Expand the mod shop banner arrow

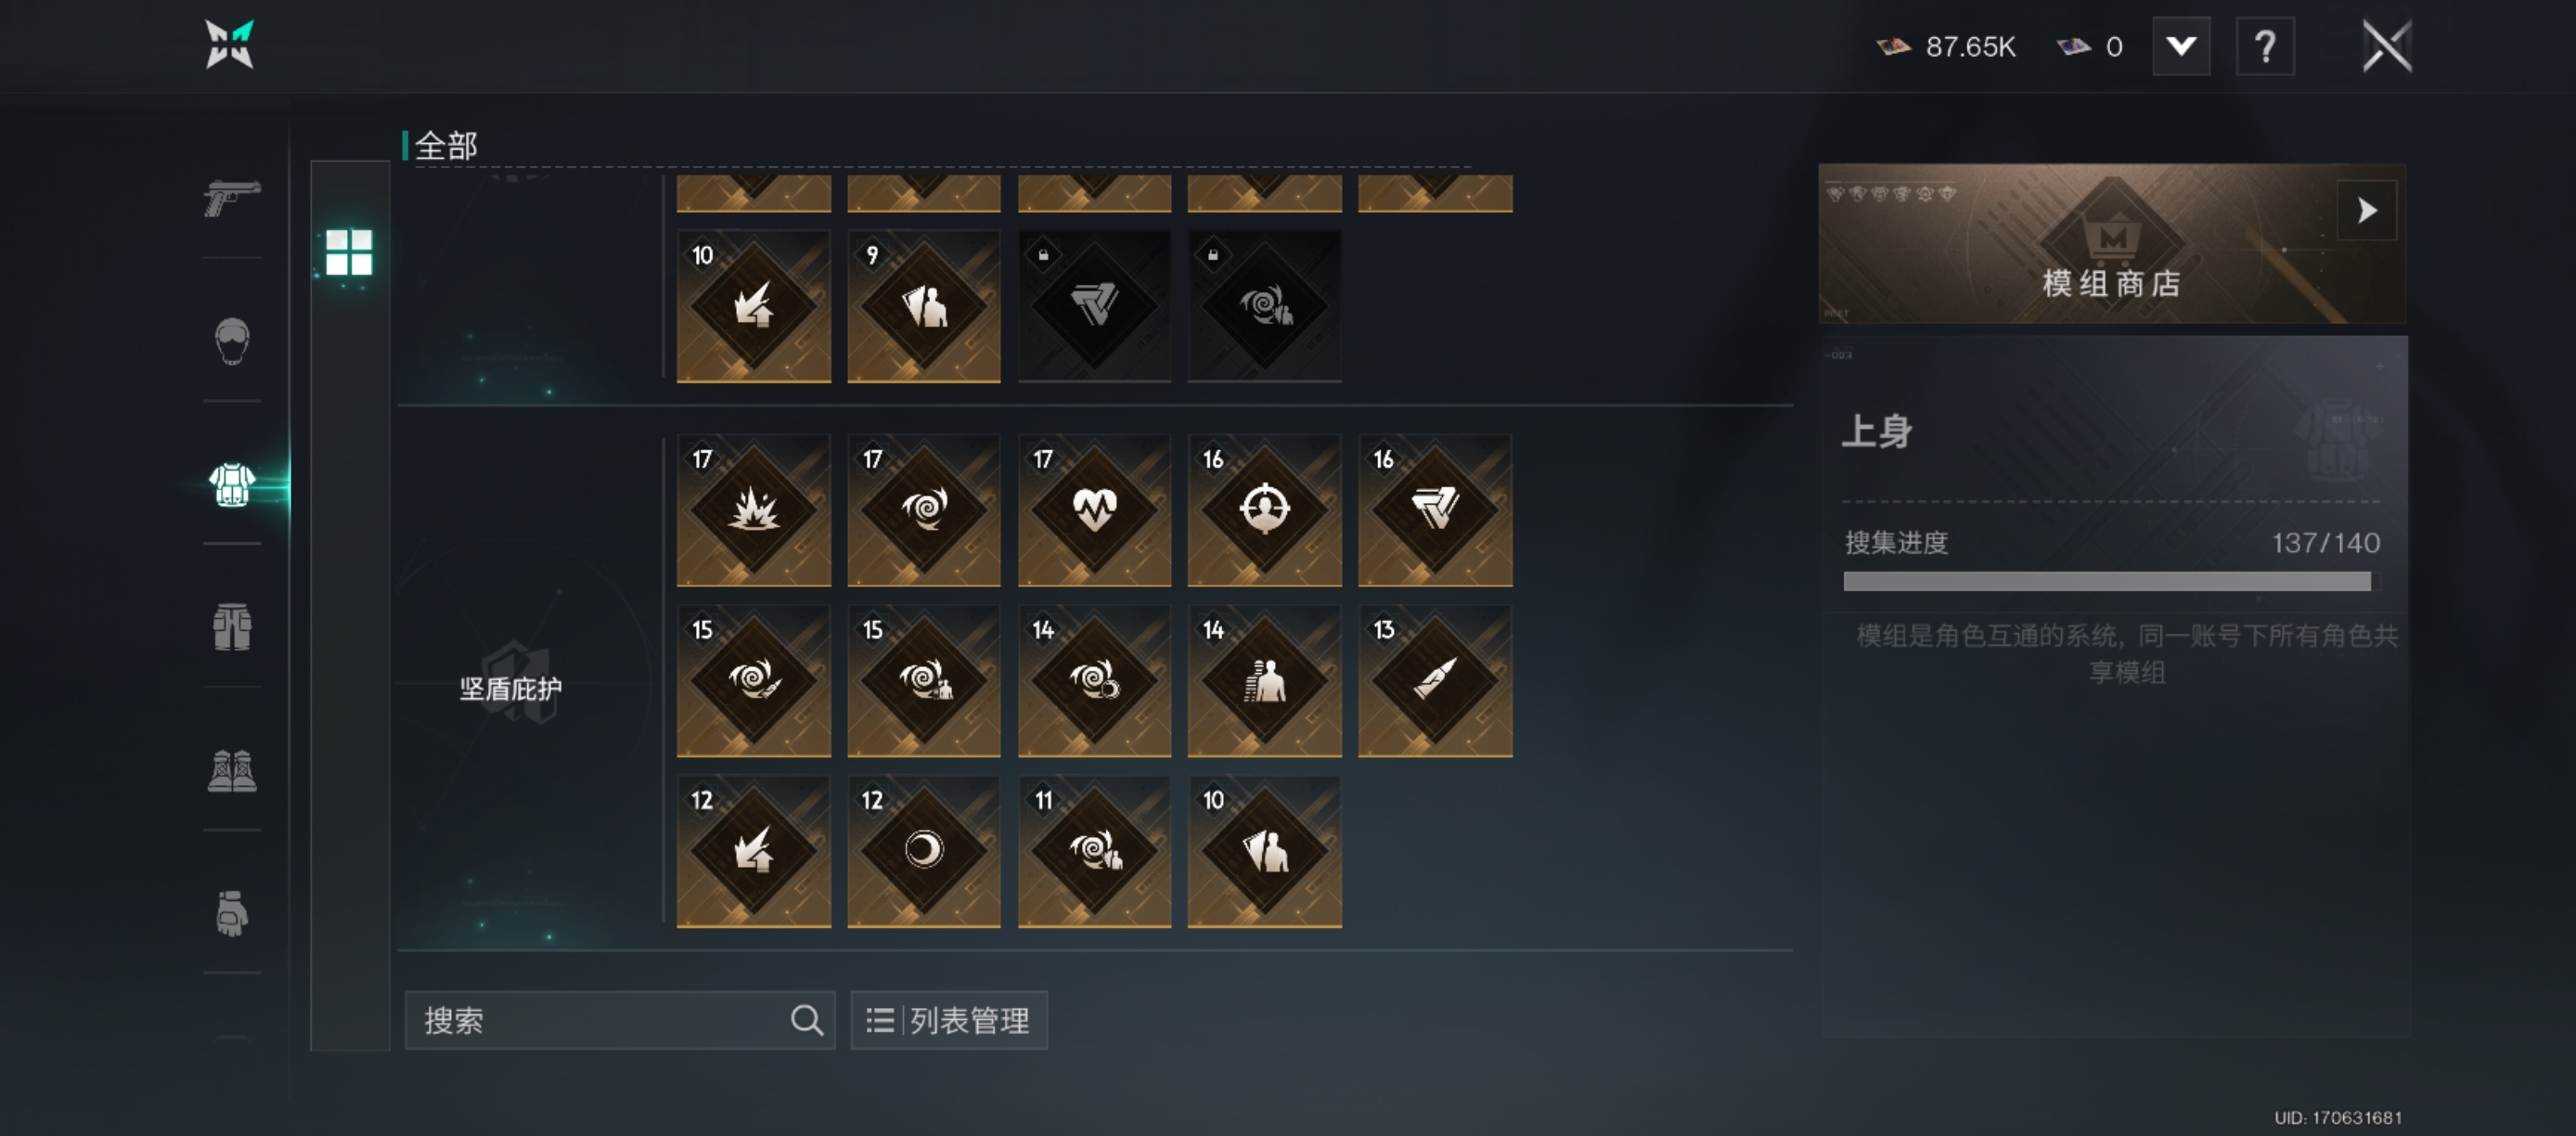pyautogui.click(x=2366, y=210)
